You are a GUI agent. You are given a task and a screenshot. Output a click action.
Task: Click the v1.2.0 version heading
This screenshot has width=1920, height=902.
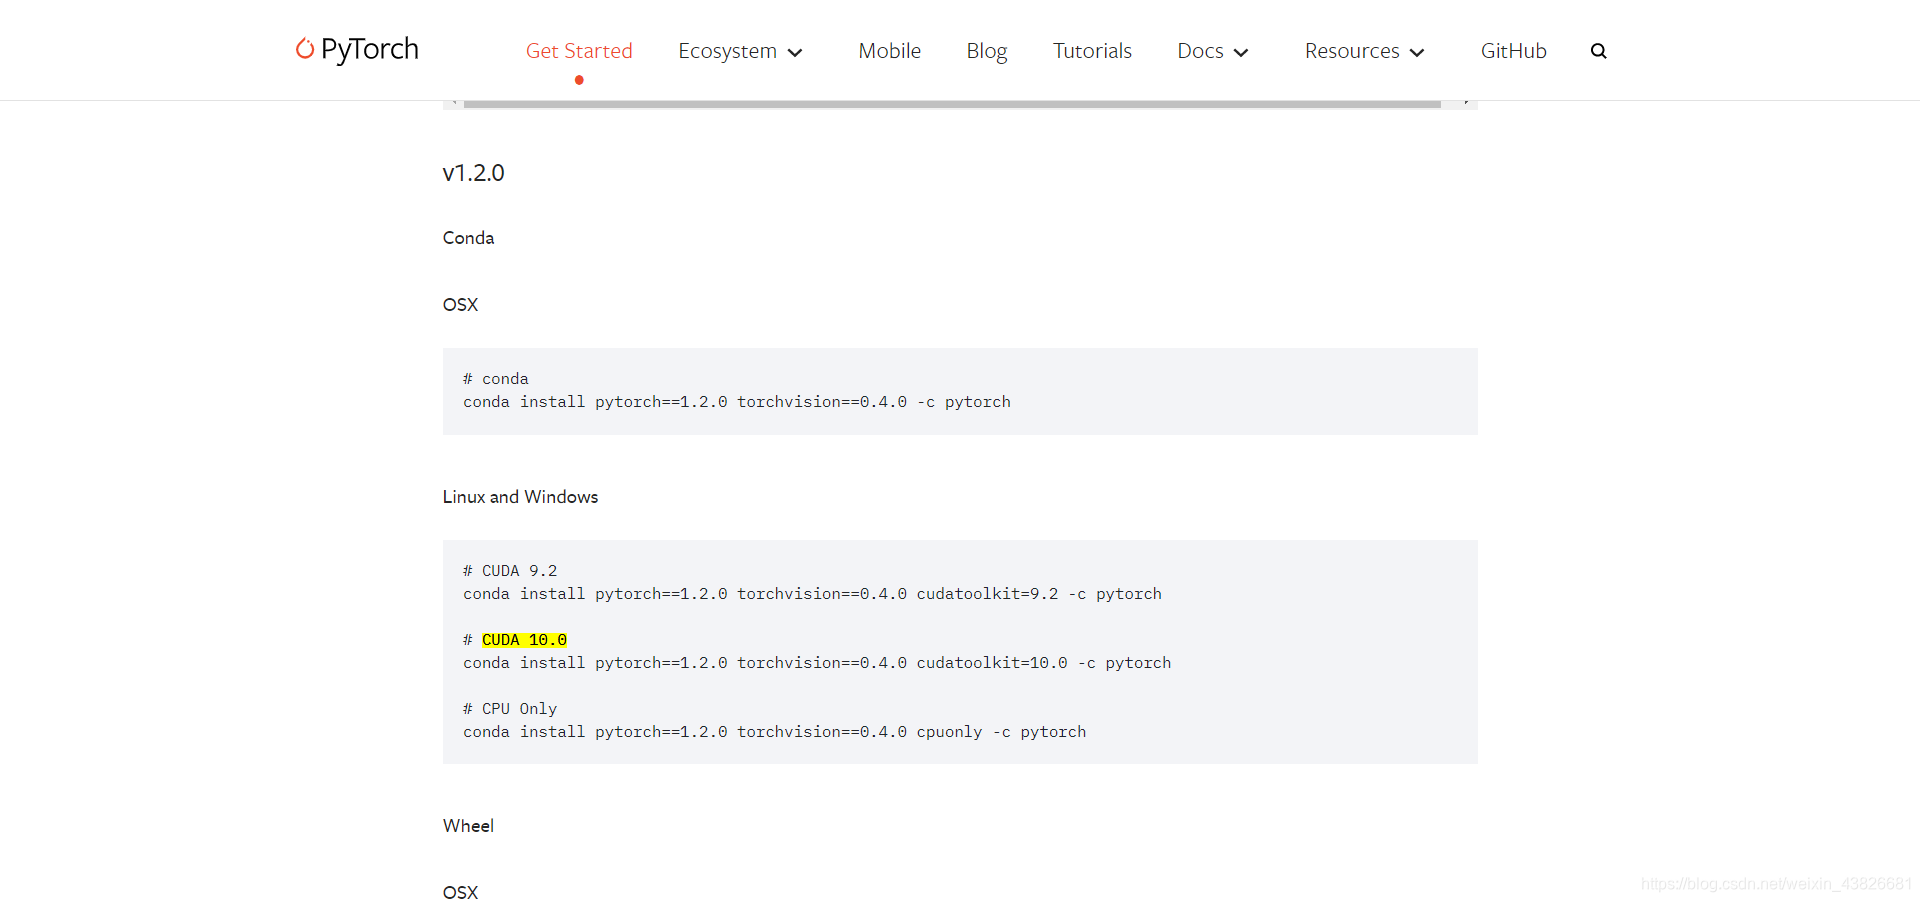(x=474, y=173)
